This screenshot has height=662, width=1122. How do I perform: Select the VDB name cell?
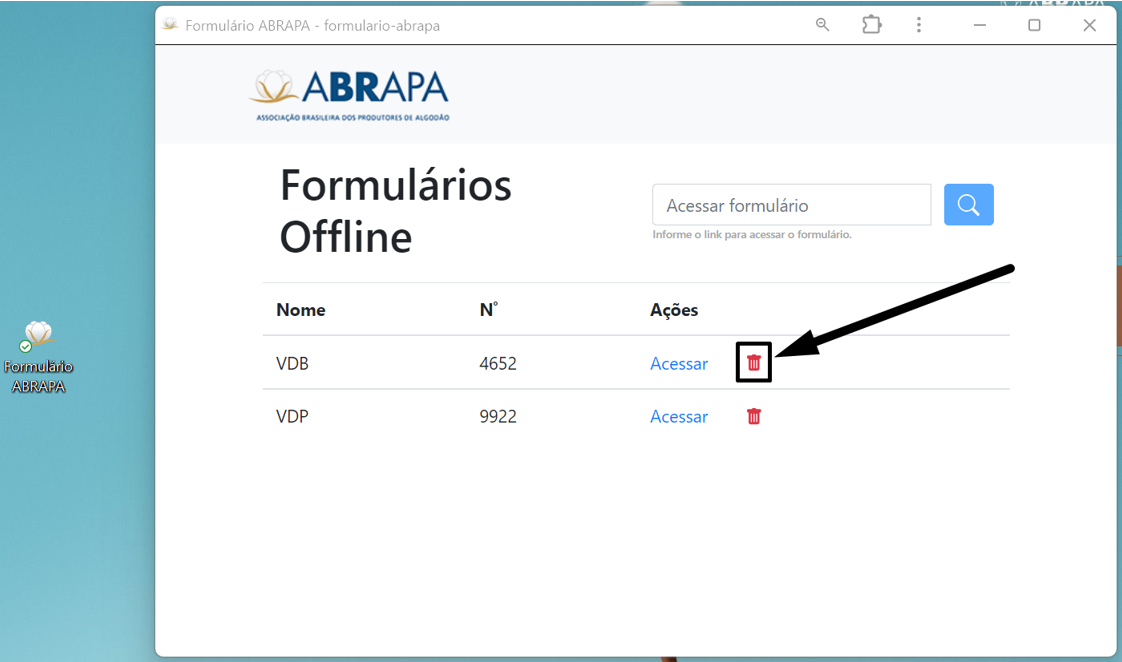point(293,364)
